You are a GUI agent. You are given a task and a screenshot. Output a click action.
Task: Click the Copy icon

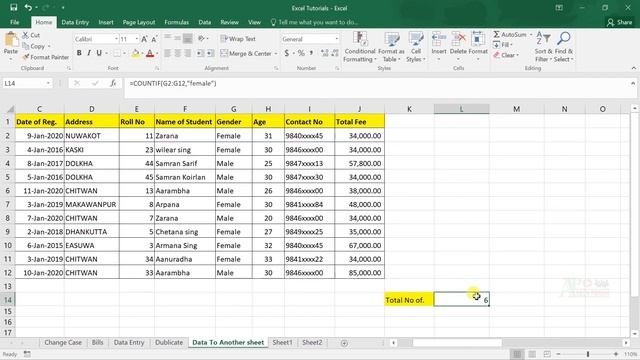(26, 46)
